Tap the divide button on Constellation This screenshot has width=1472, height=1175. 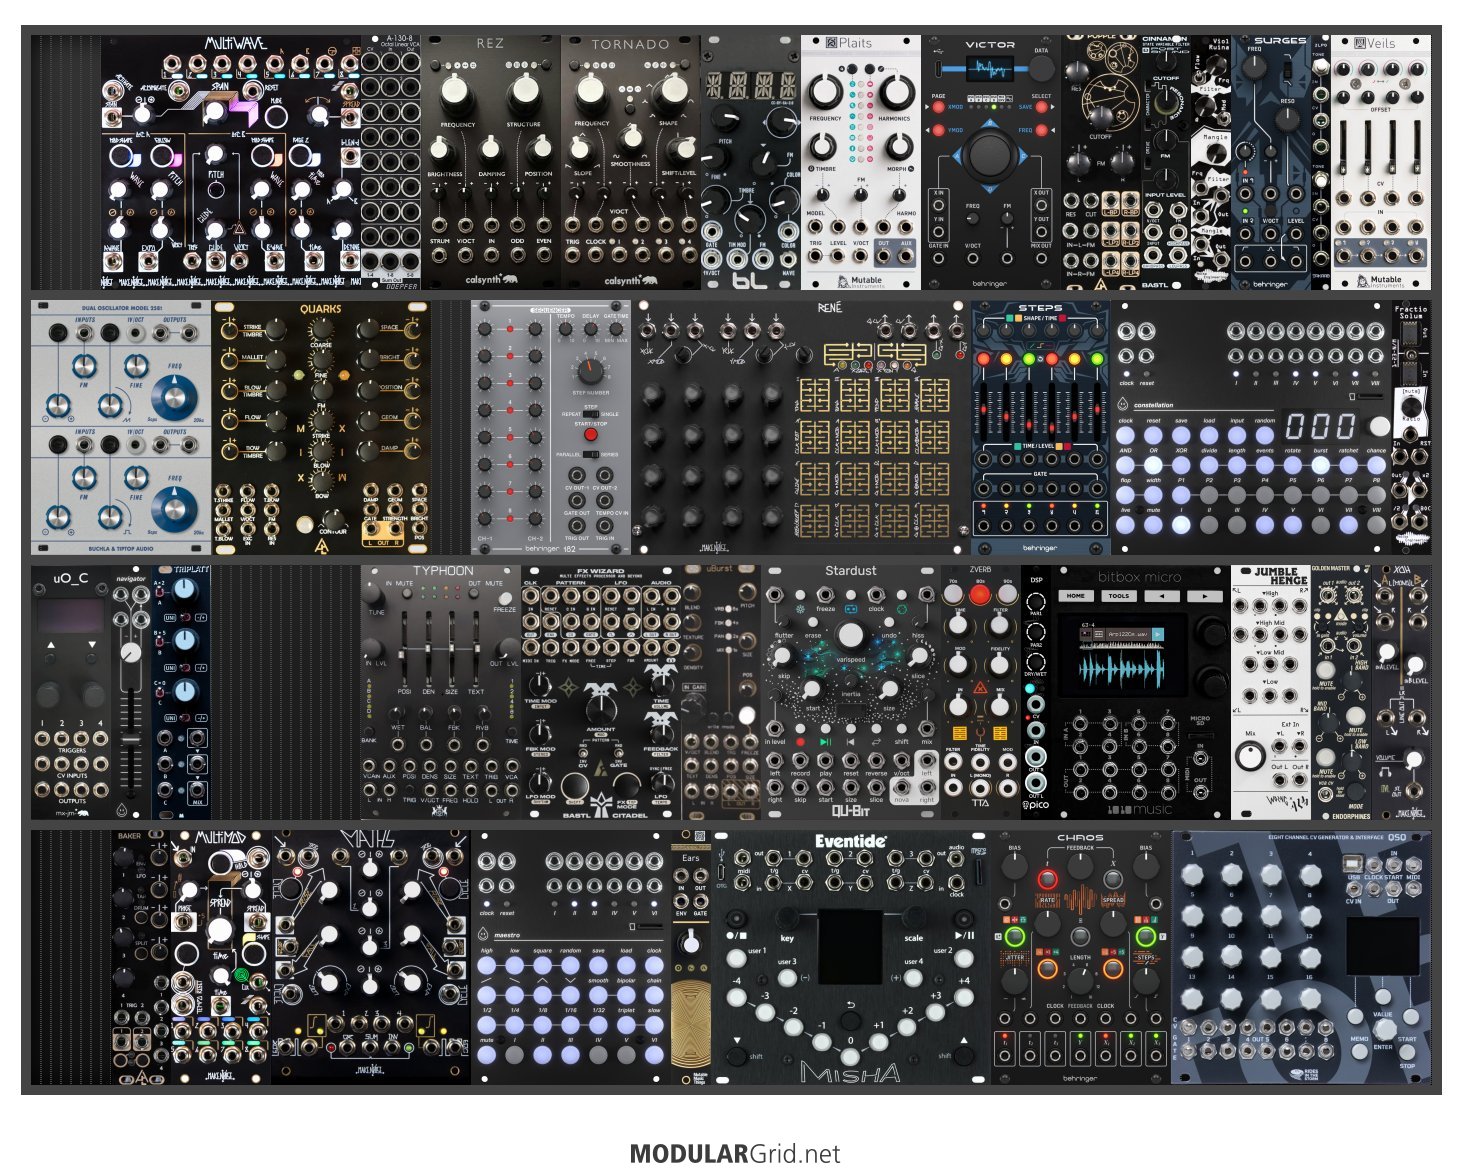tap(1208, 465)
